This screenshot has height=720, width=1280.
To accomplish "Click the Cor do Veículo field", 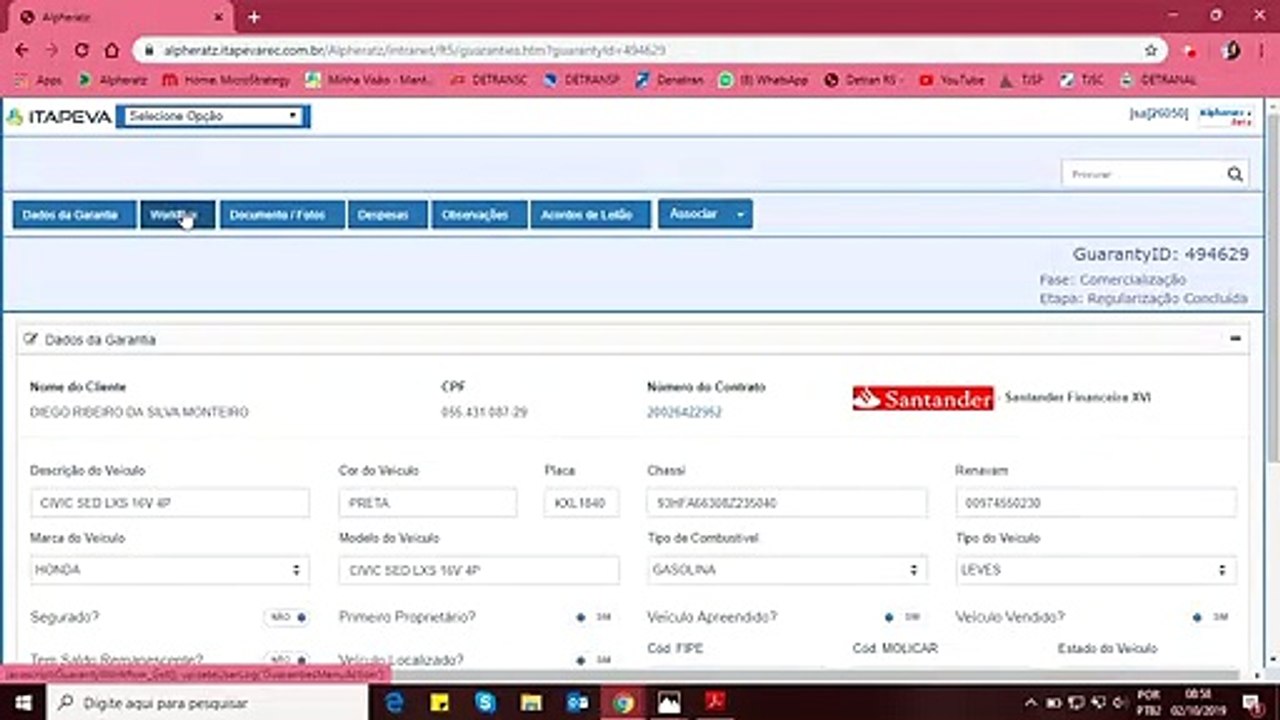I will click(428, 503).
